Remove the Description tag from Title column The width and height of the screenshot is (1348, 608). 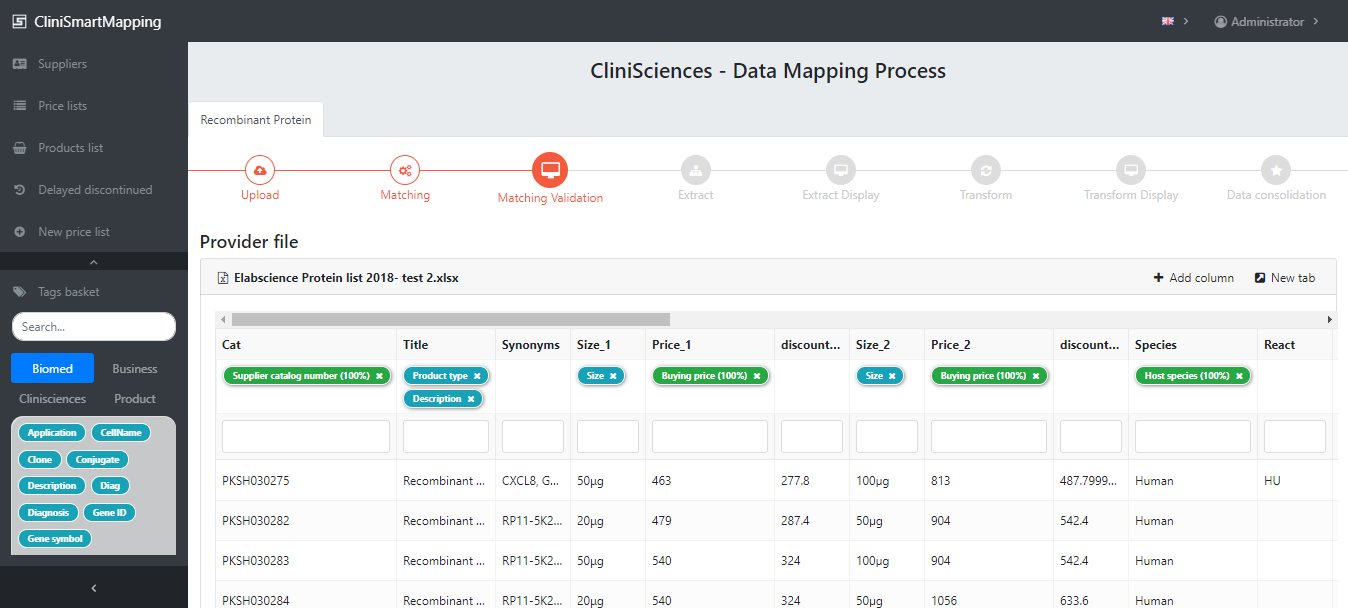(x=470, y=399)
